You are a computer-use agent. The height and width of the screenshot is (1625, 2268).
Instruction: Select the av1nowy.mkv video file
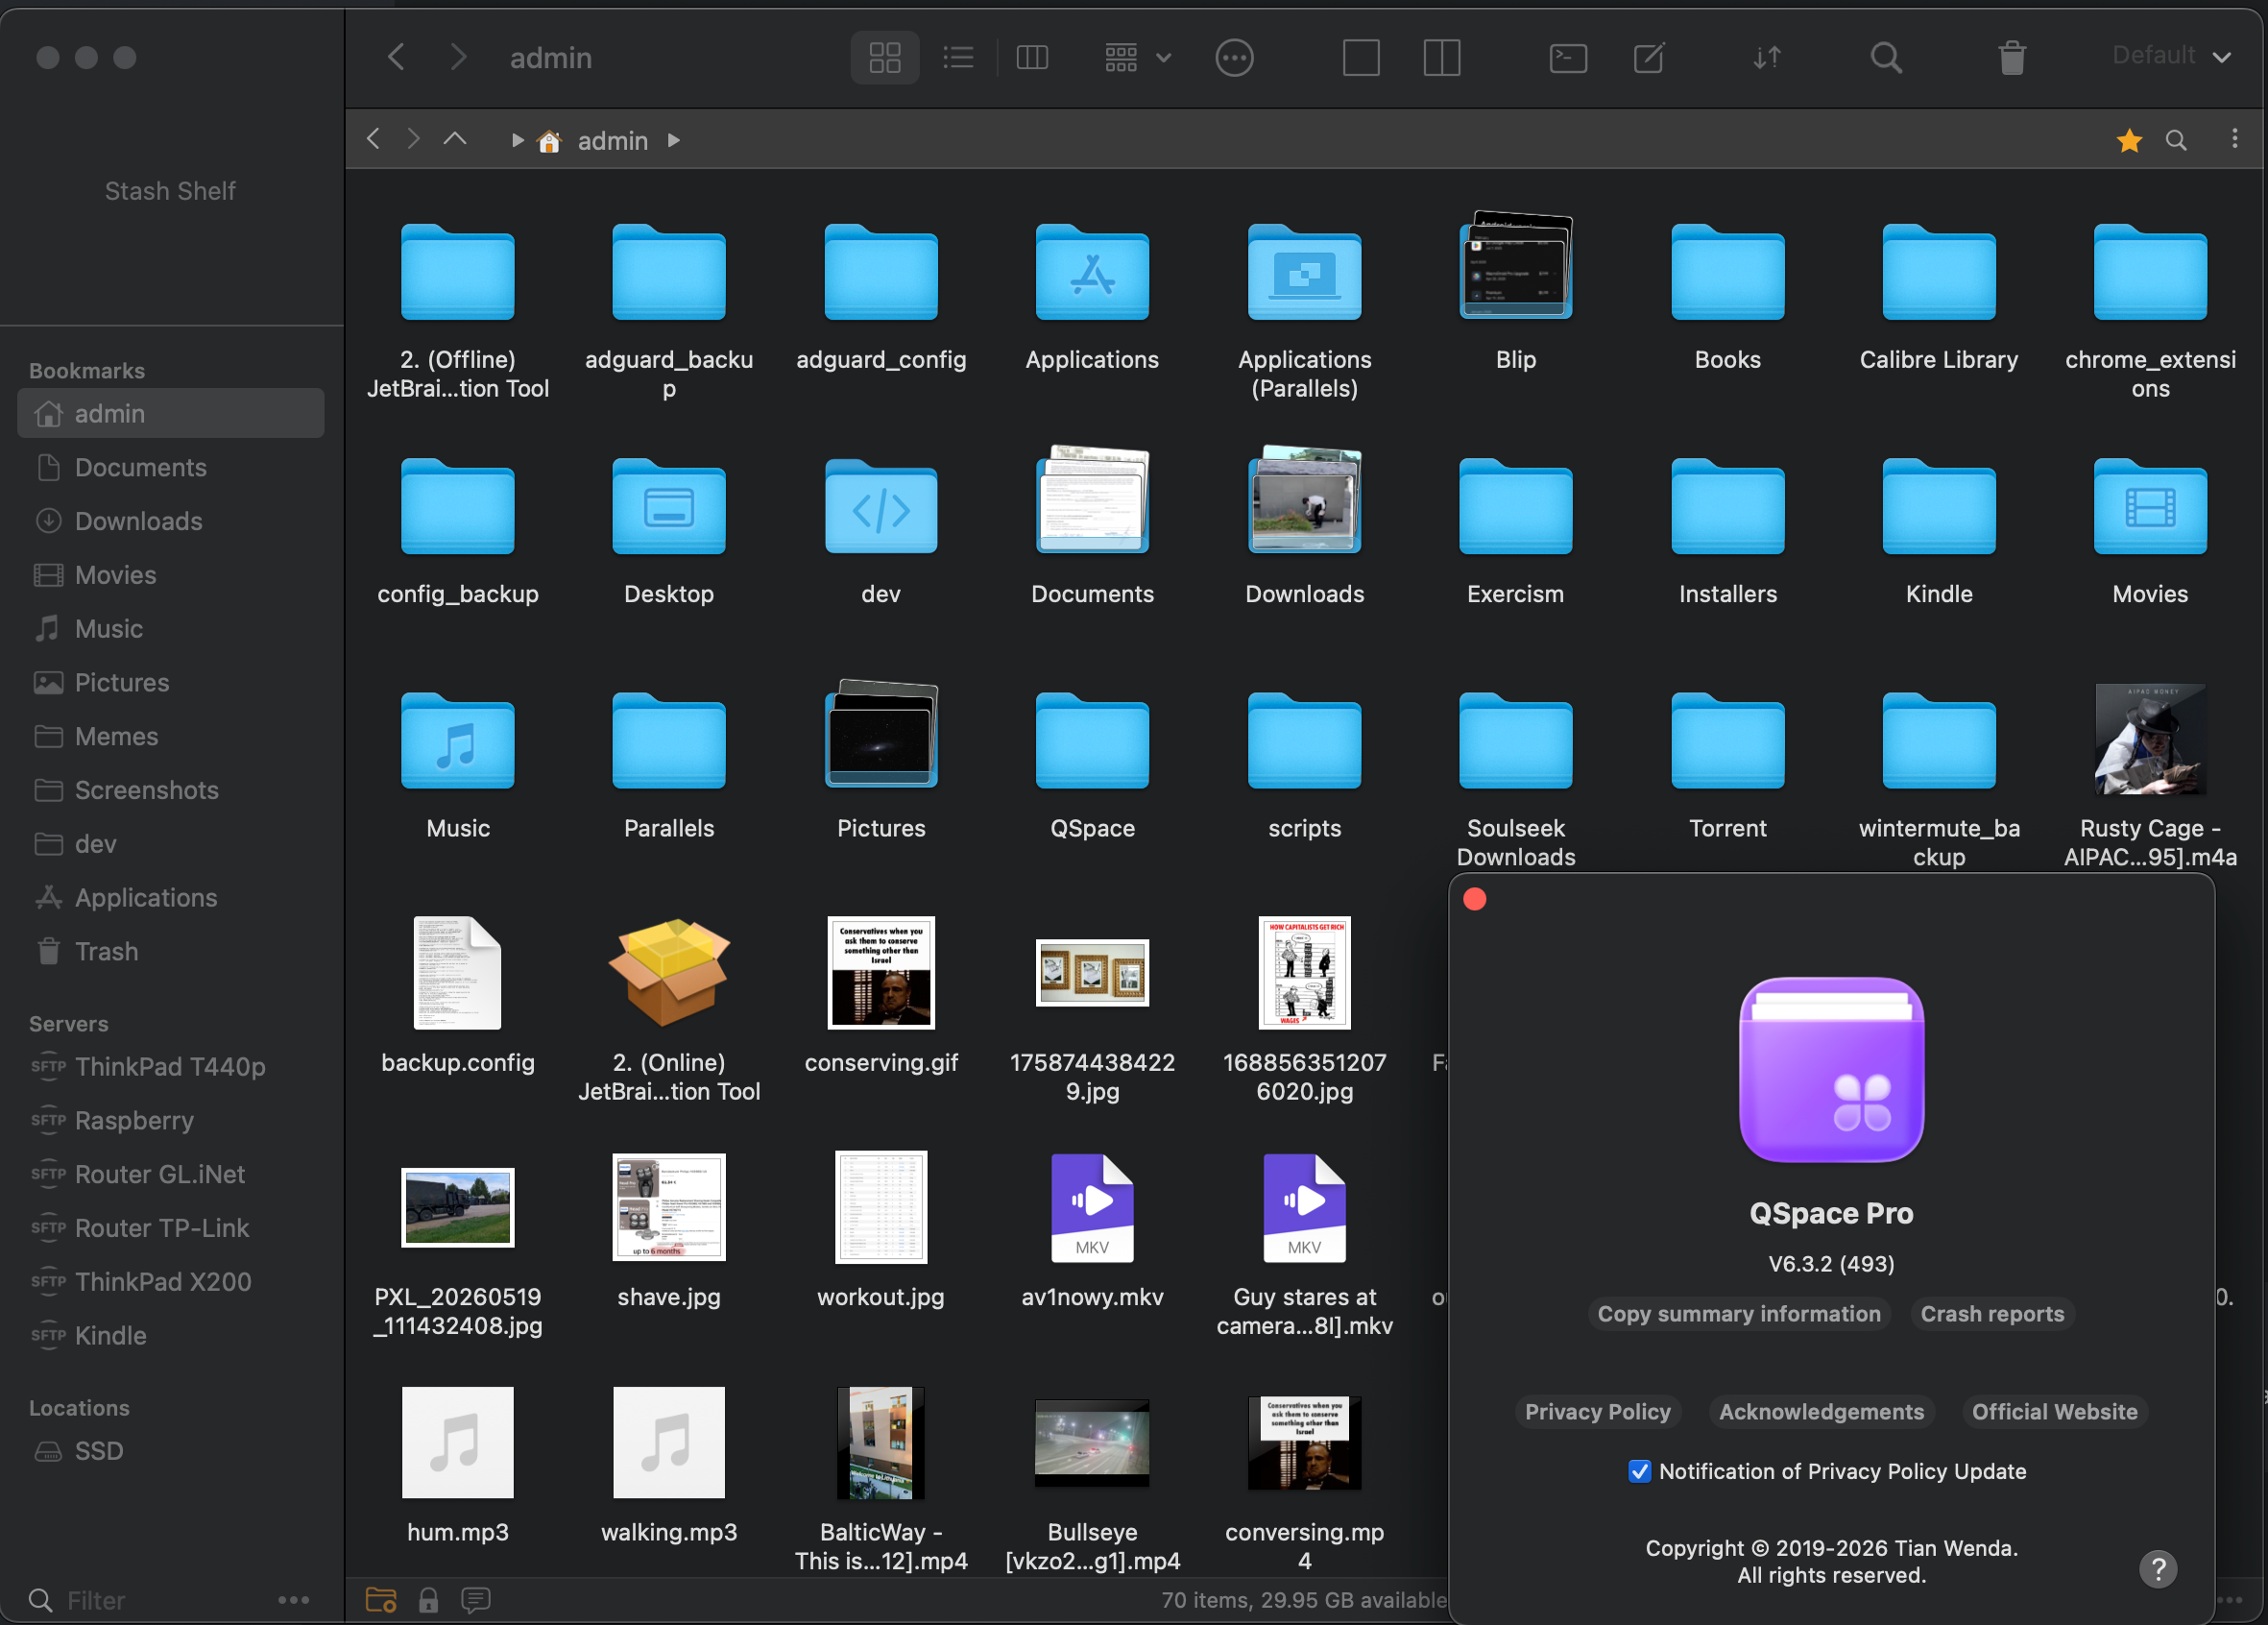pos(1092,1229)
